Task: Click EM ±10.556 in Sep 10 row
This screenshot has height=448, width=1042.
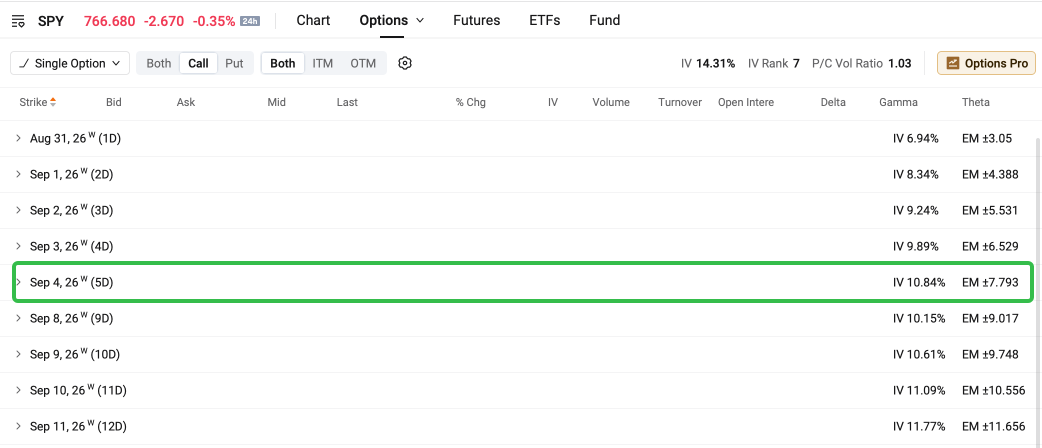Action: [x=993, y=390]
